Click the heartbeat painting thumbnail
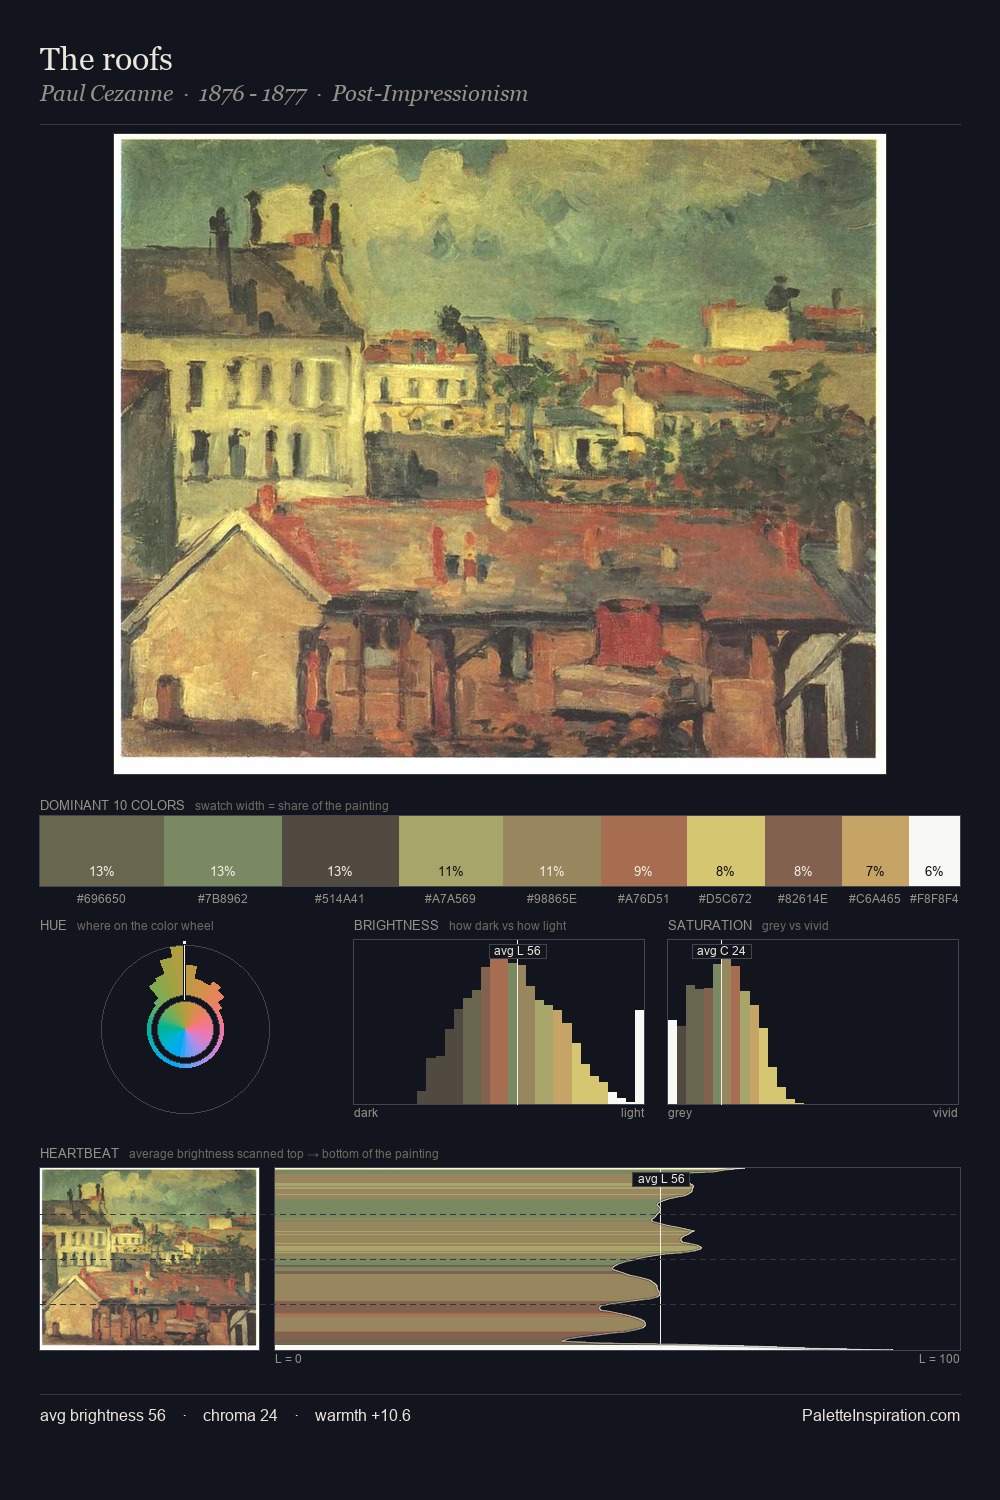1000x1500 pixels. tap(149, 1259)
